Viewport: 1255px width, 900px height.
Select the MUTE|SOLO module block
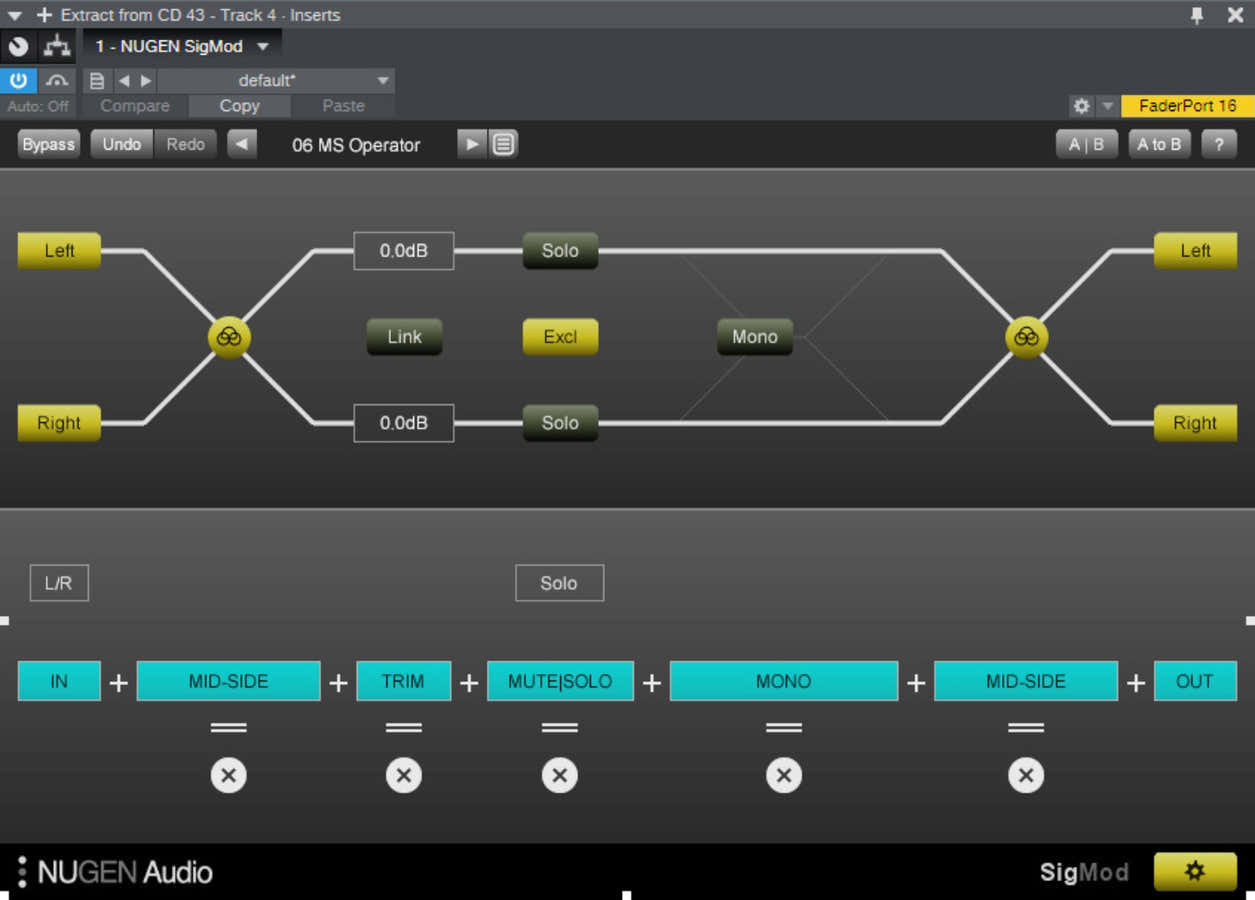point(560,681)
